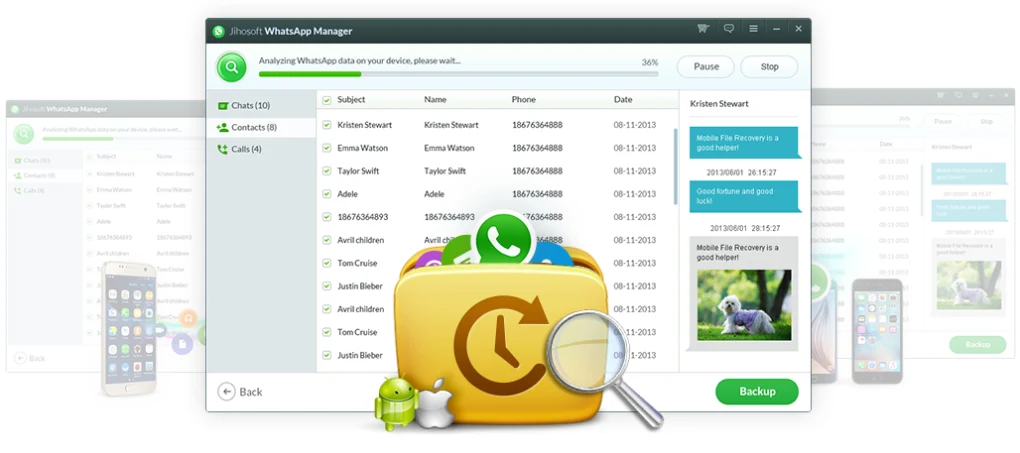Screen dimensions: 1020x453
Task: Click the Android robot icon
Action: [x=393, y=401]
